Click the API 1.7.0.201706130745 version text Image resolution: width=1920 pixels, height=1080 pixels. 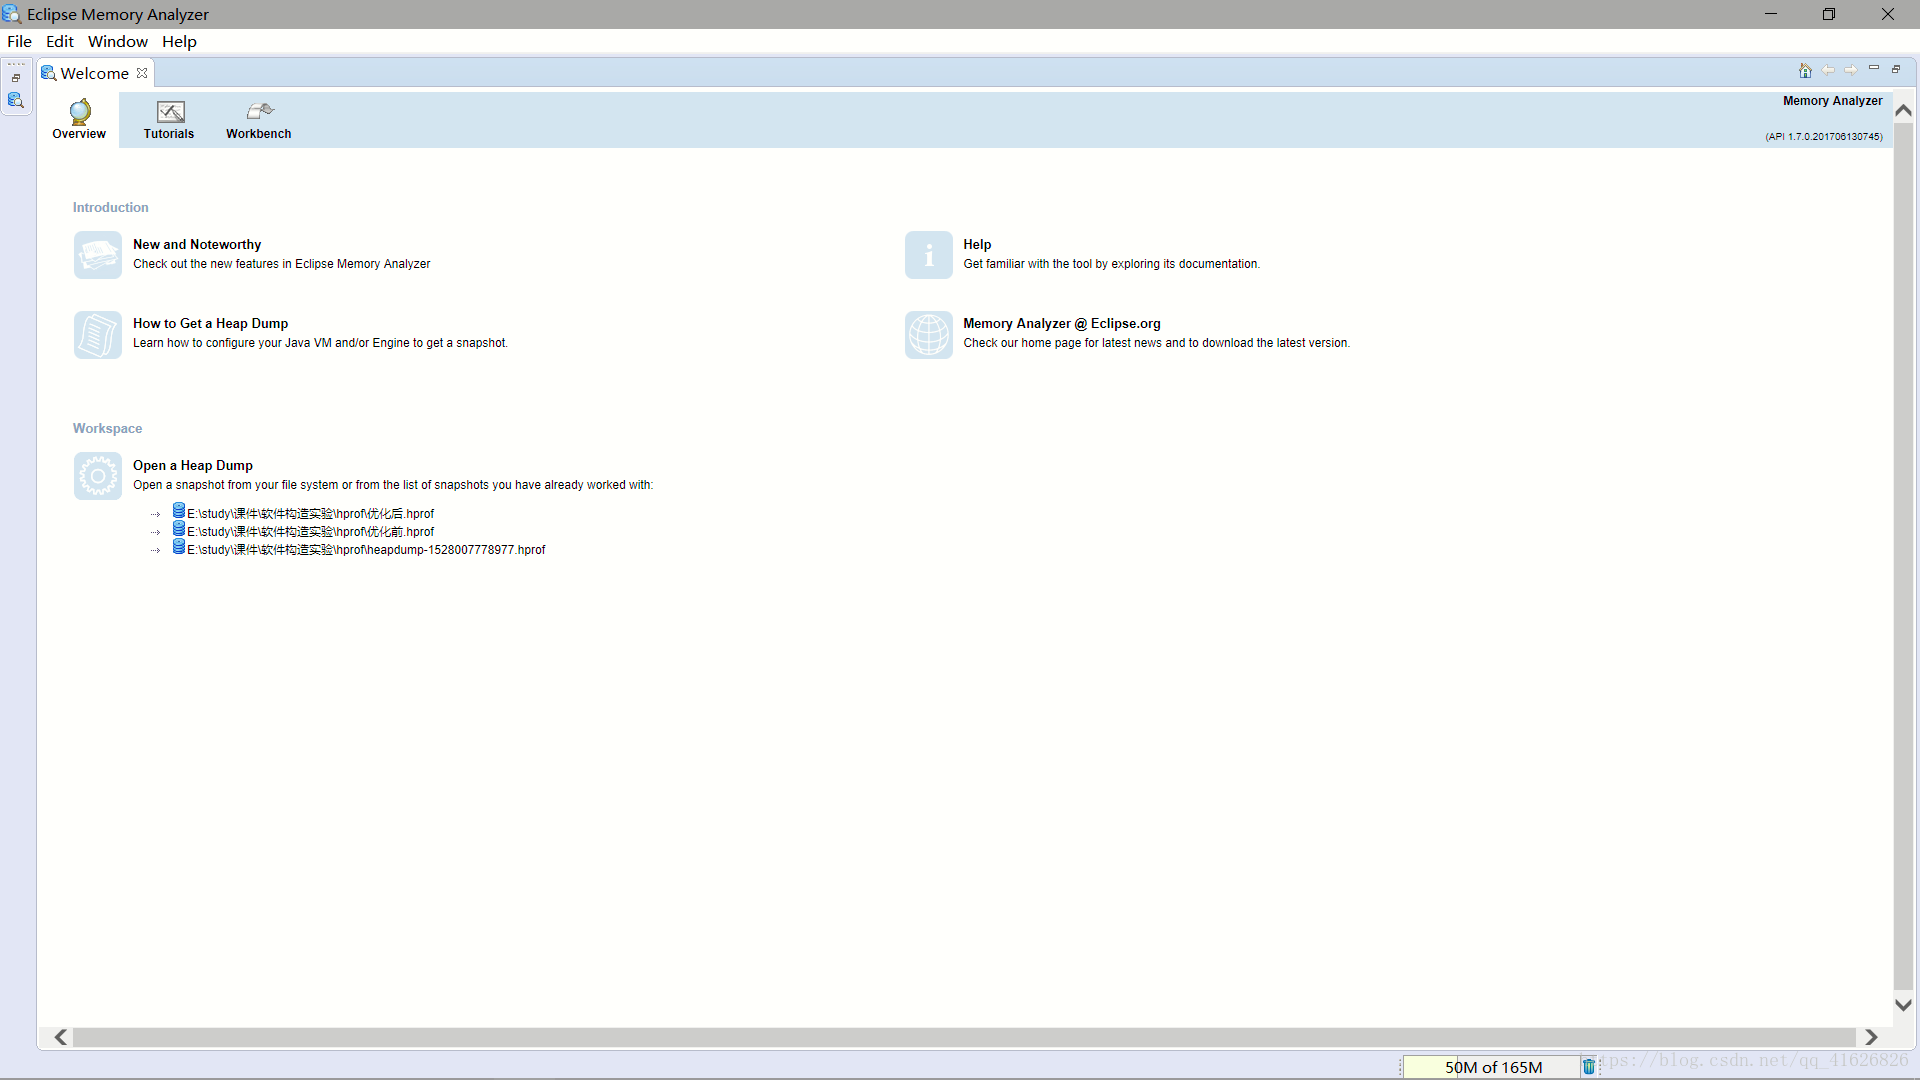pyautogui.click(x=1824, y=137)
